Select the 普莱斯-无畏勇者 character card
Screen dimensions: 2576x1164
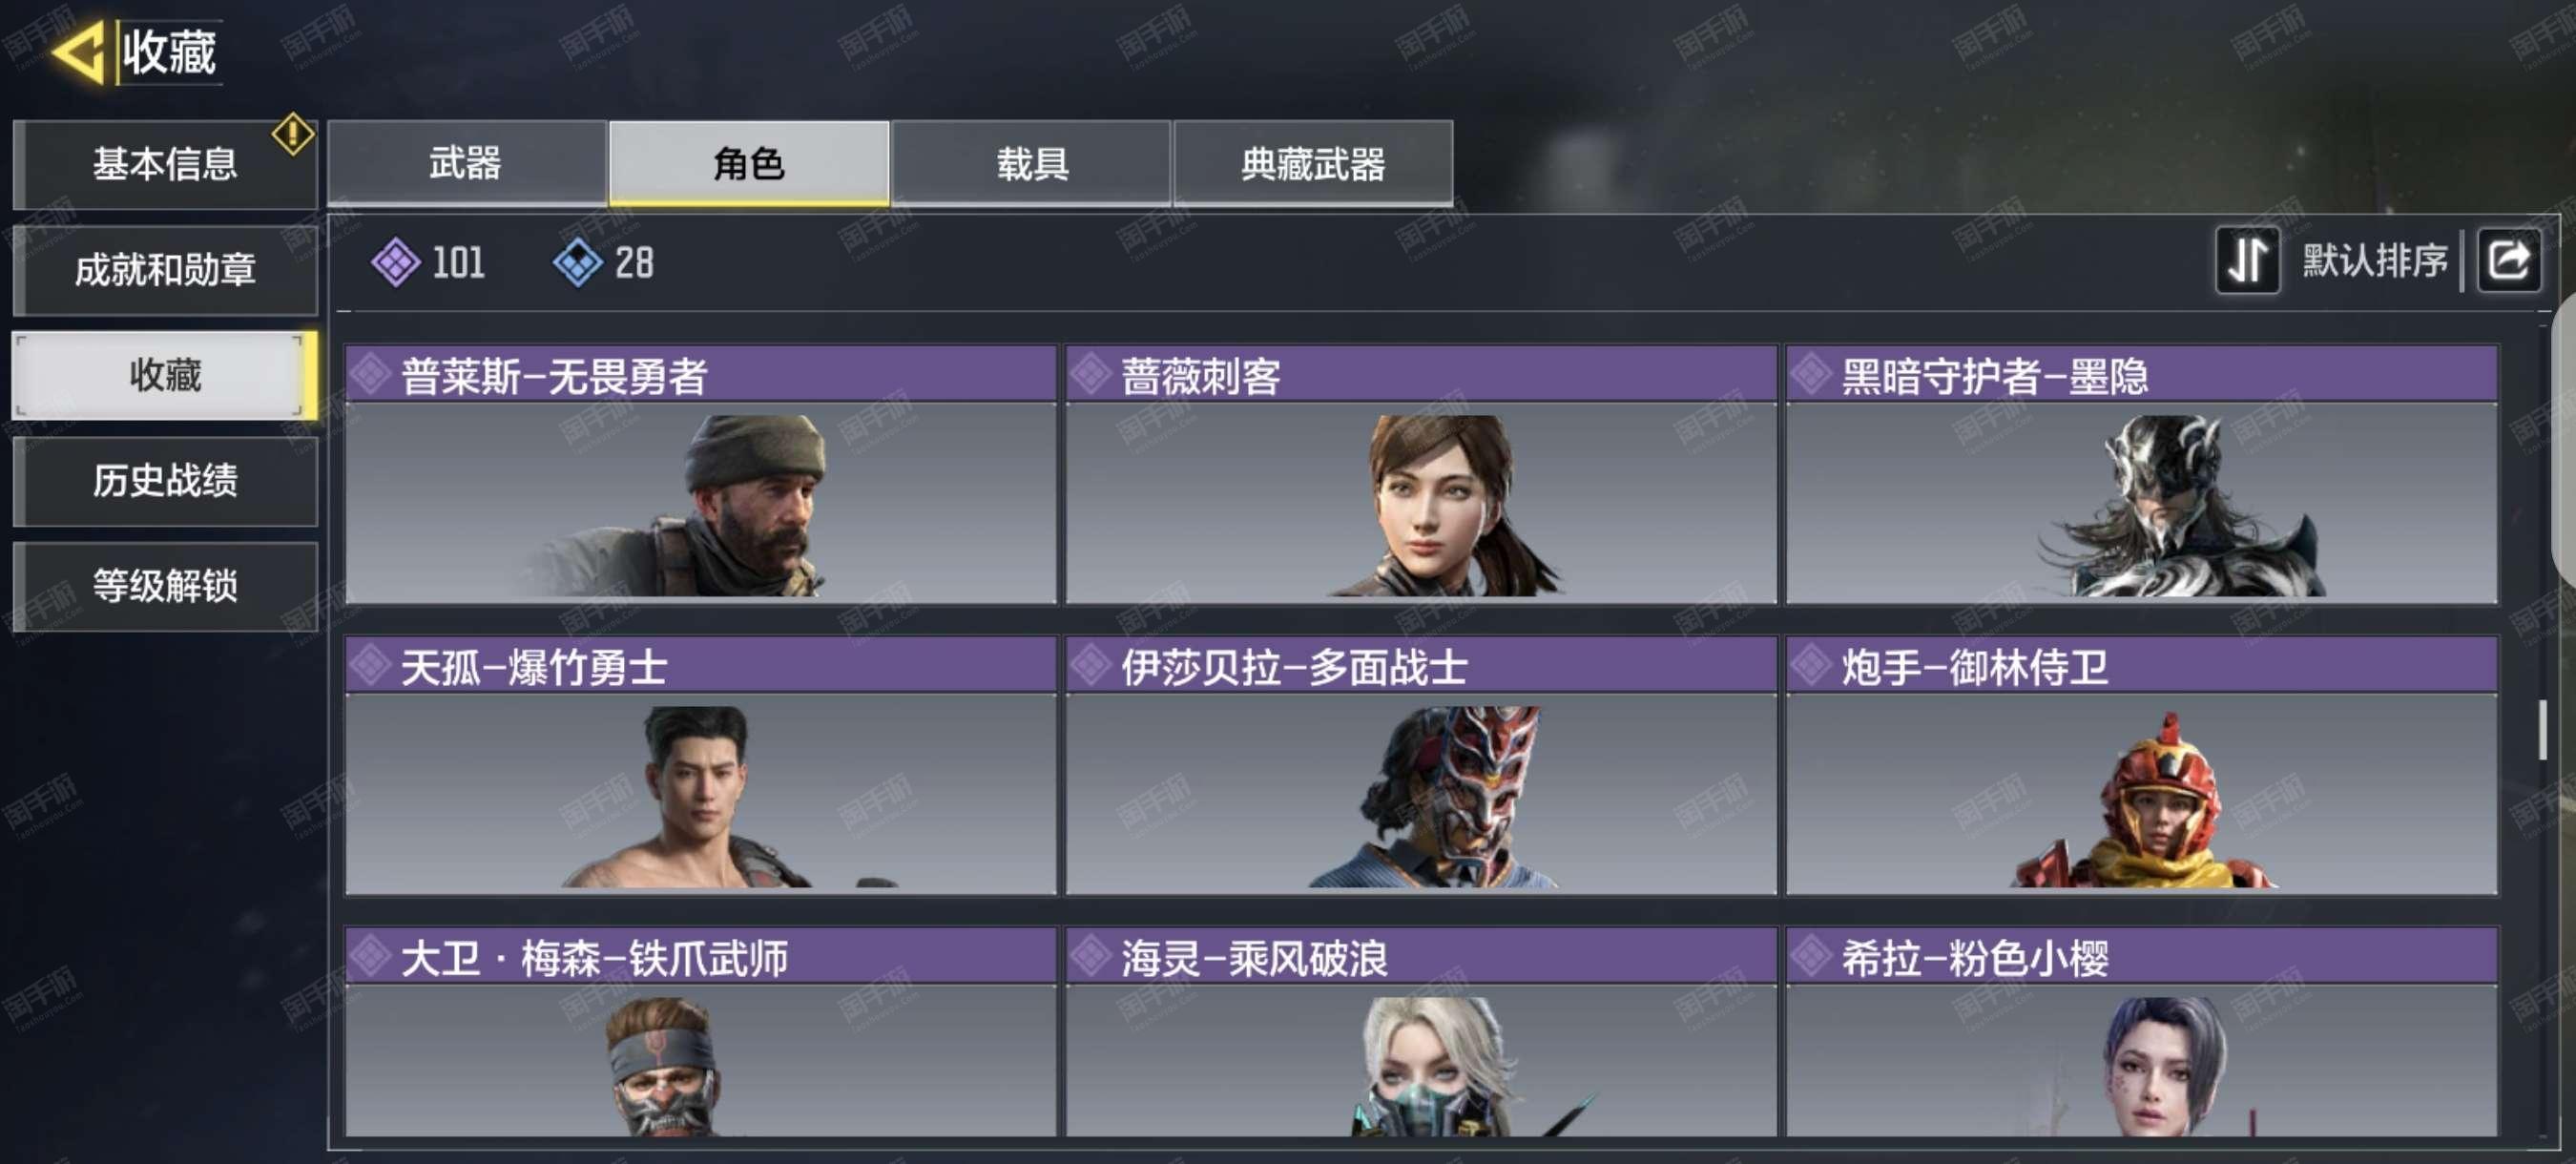coord(700,475)
